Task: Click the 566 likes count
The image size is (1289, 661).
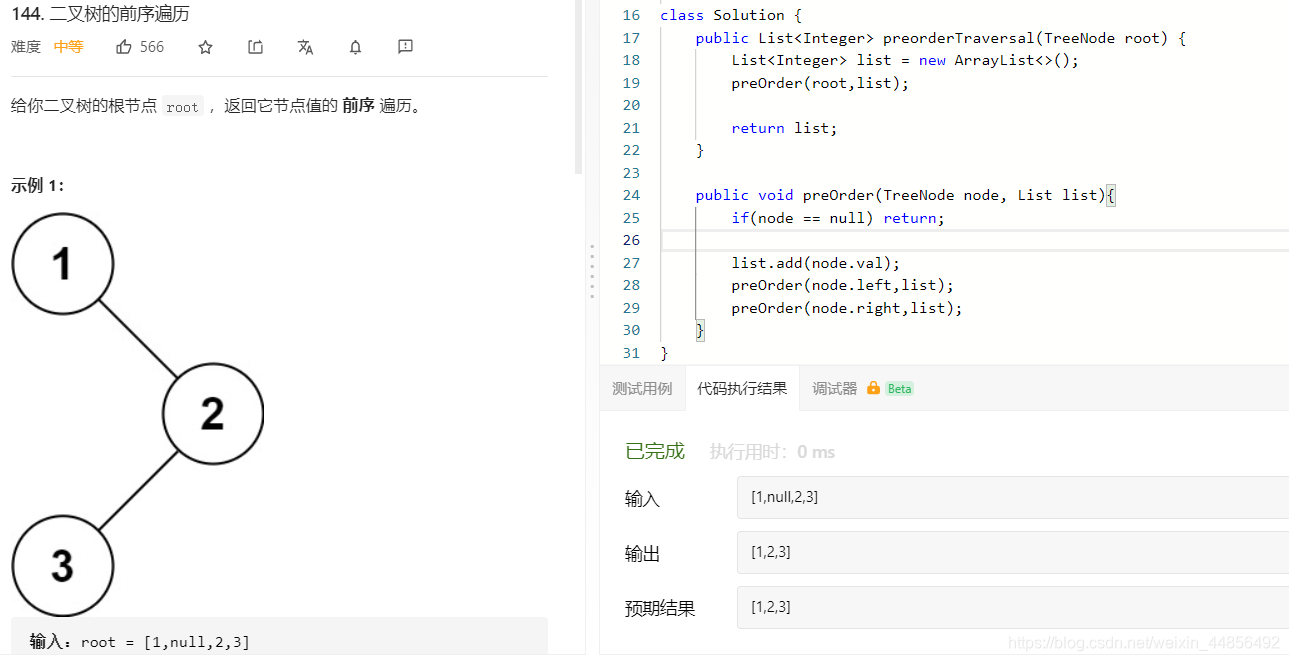Action: coord(152,47)
